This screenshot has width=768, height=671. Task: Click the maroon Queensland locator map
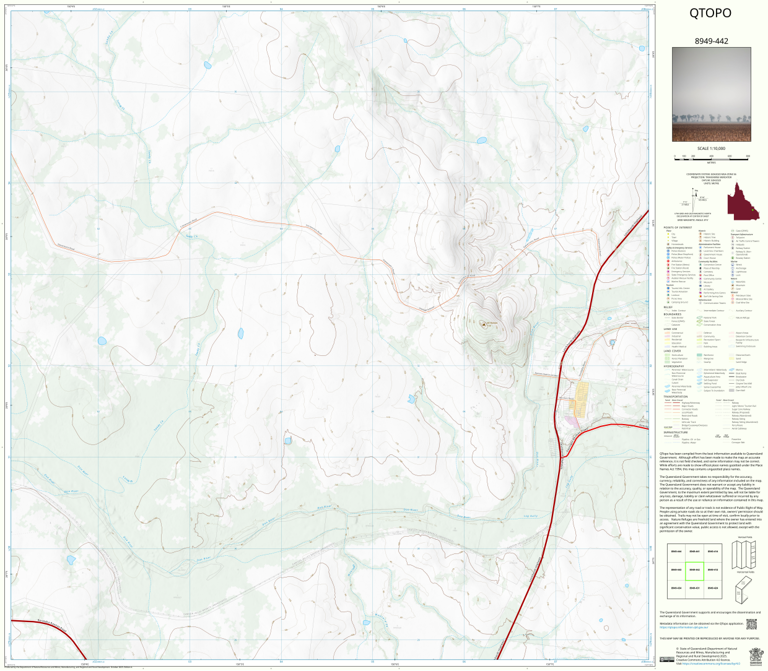[x=743, y=202]
